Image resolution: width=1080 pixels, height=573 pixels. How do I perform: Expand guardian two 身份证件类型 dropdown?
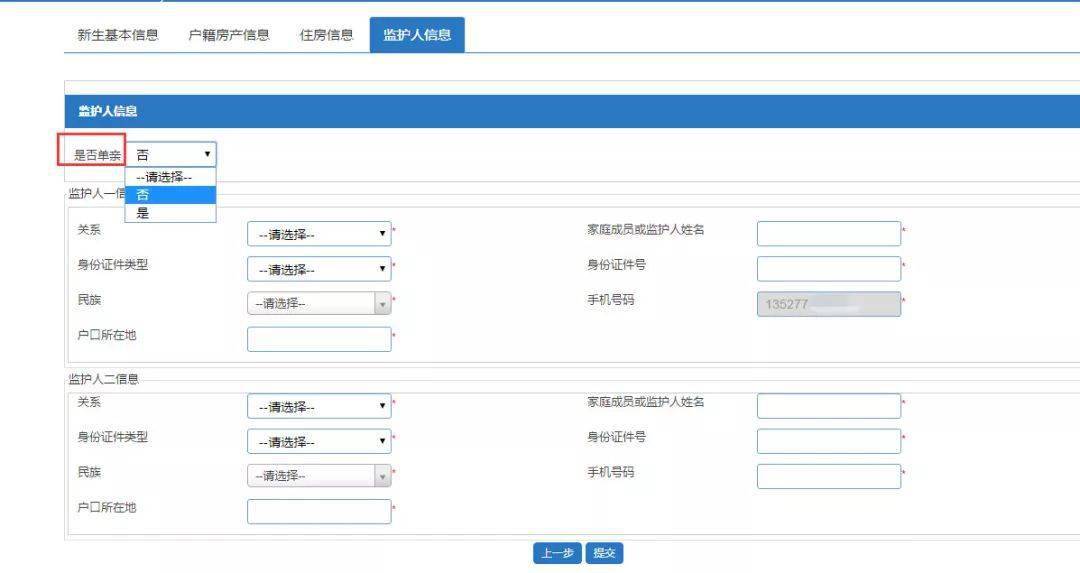[319, 441]
